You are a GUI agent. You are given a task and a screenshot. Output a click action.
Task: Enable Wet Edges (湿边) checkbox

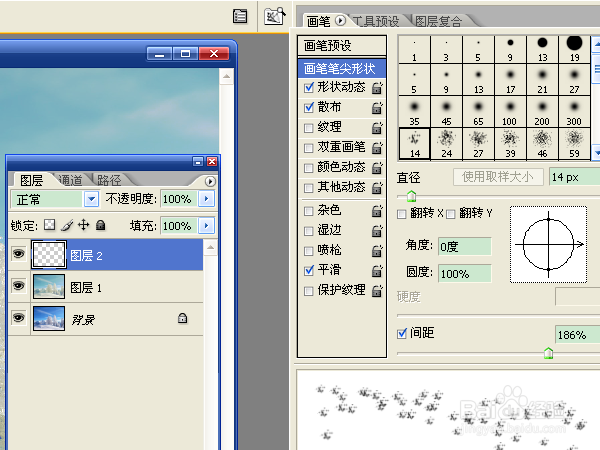pyautogui.click(x=308, y=231)
